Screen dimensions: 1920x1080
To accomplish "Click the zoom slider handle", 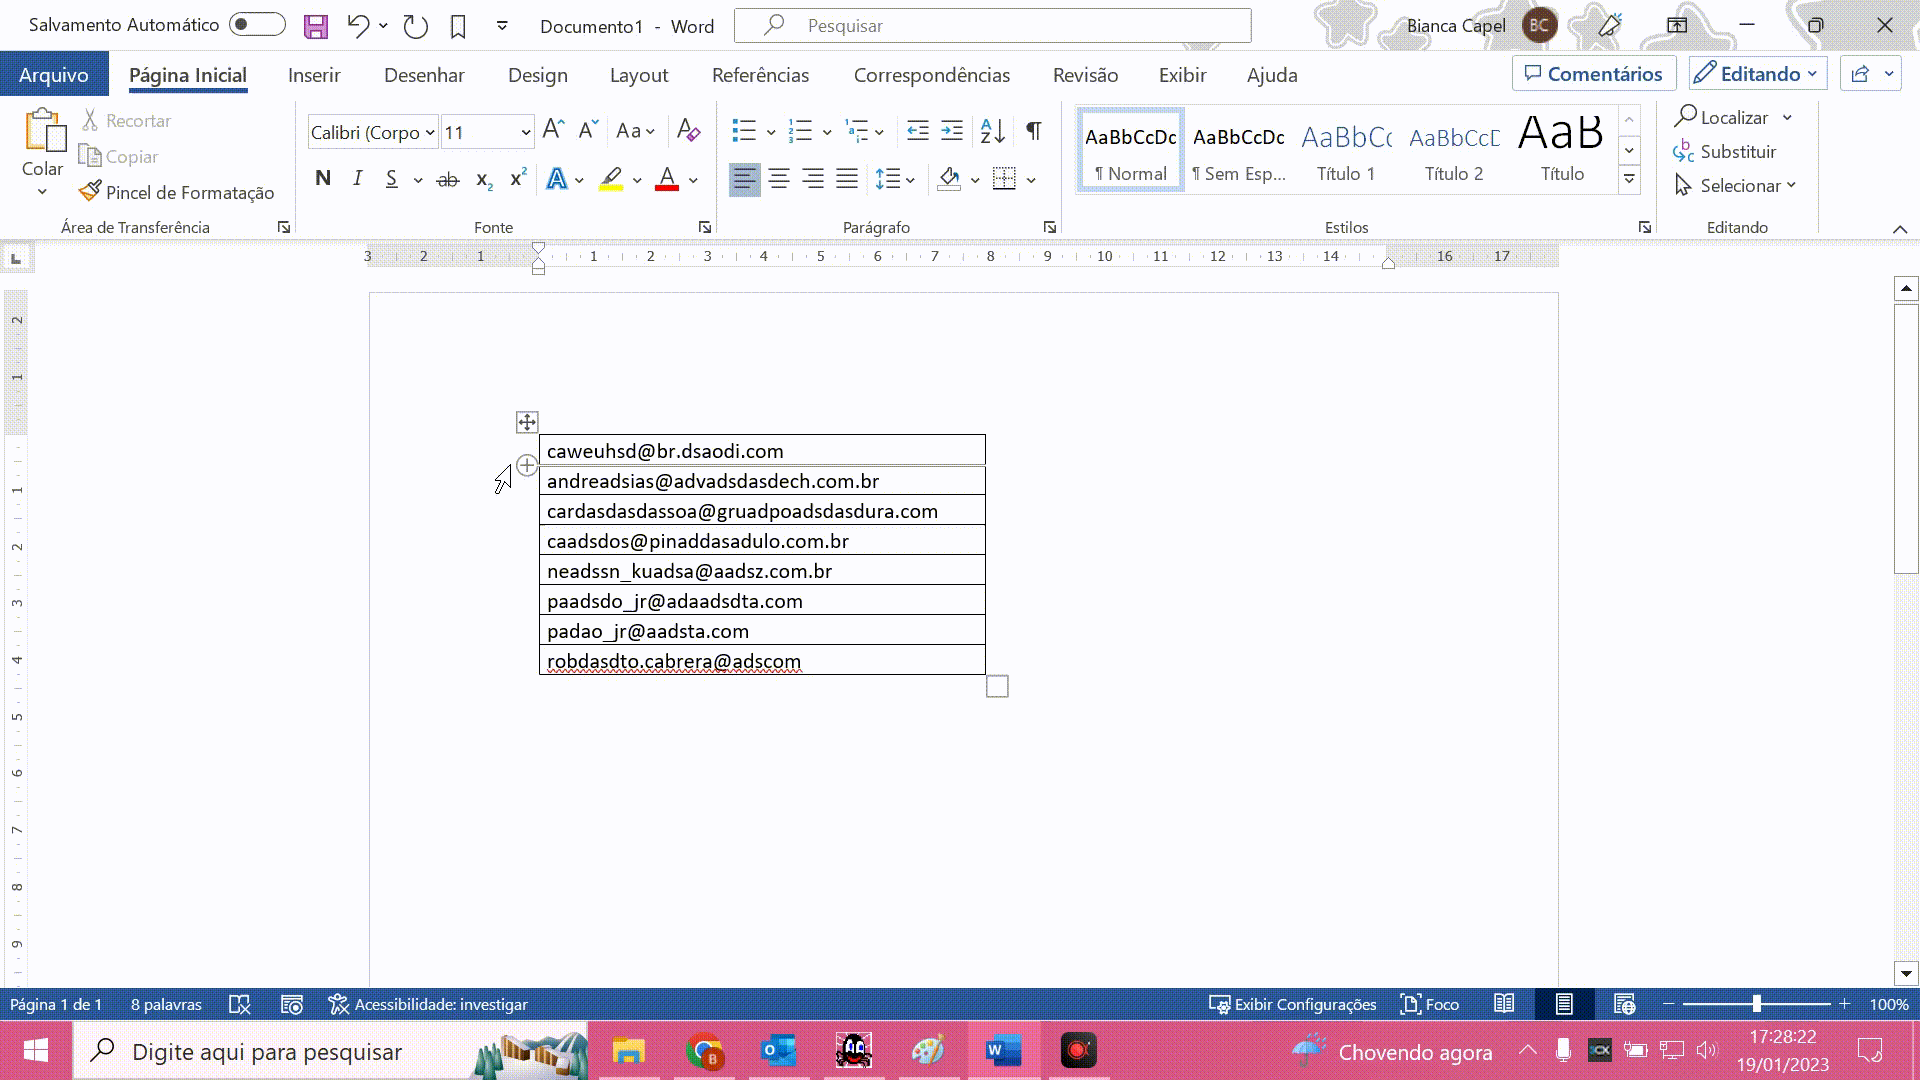I will (1756, 1004).
